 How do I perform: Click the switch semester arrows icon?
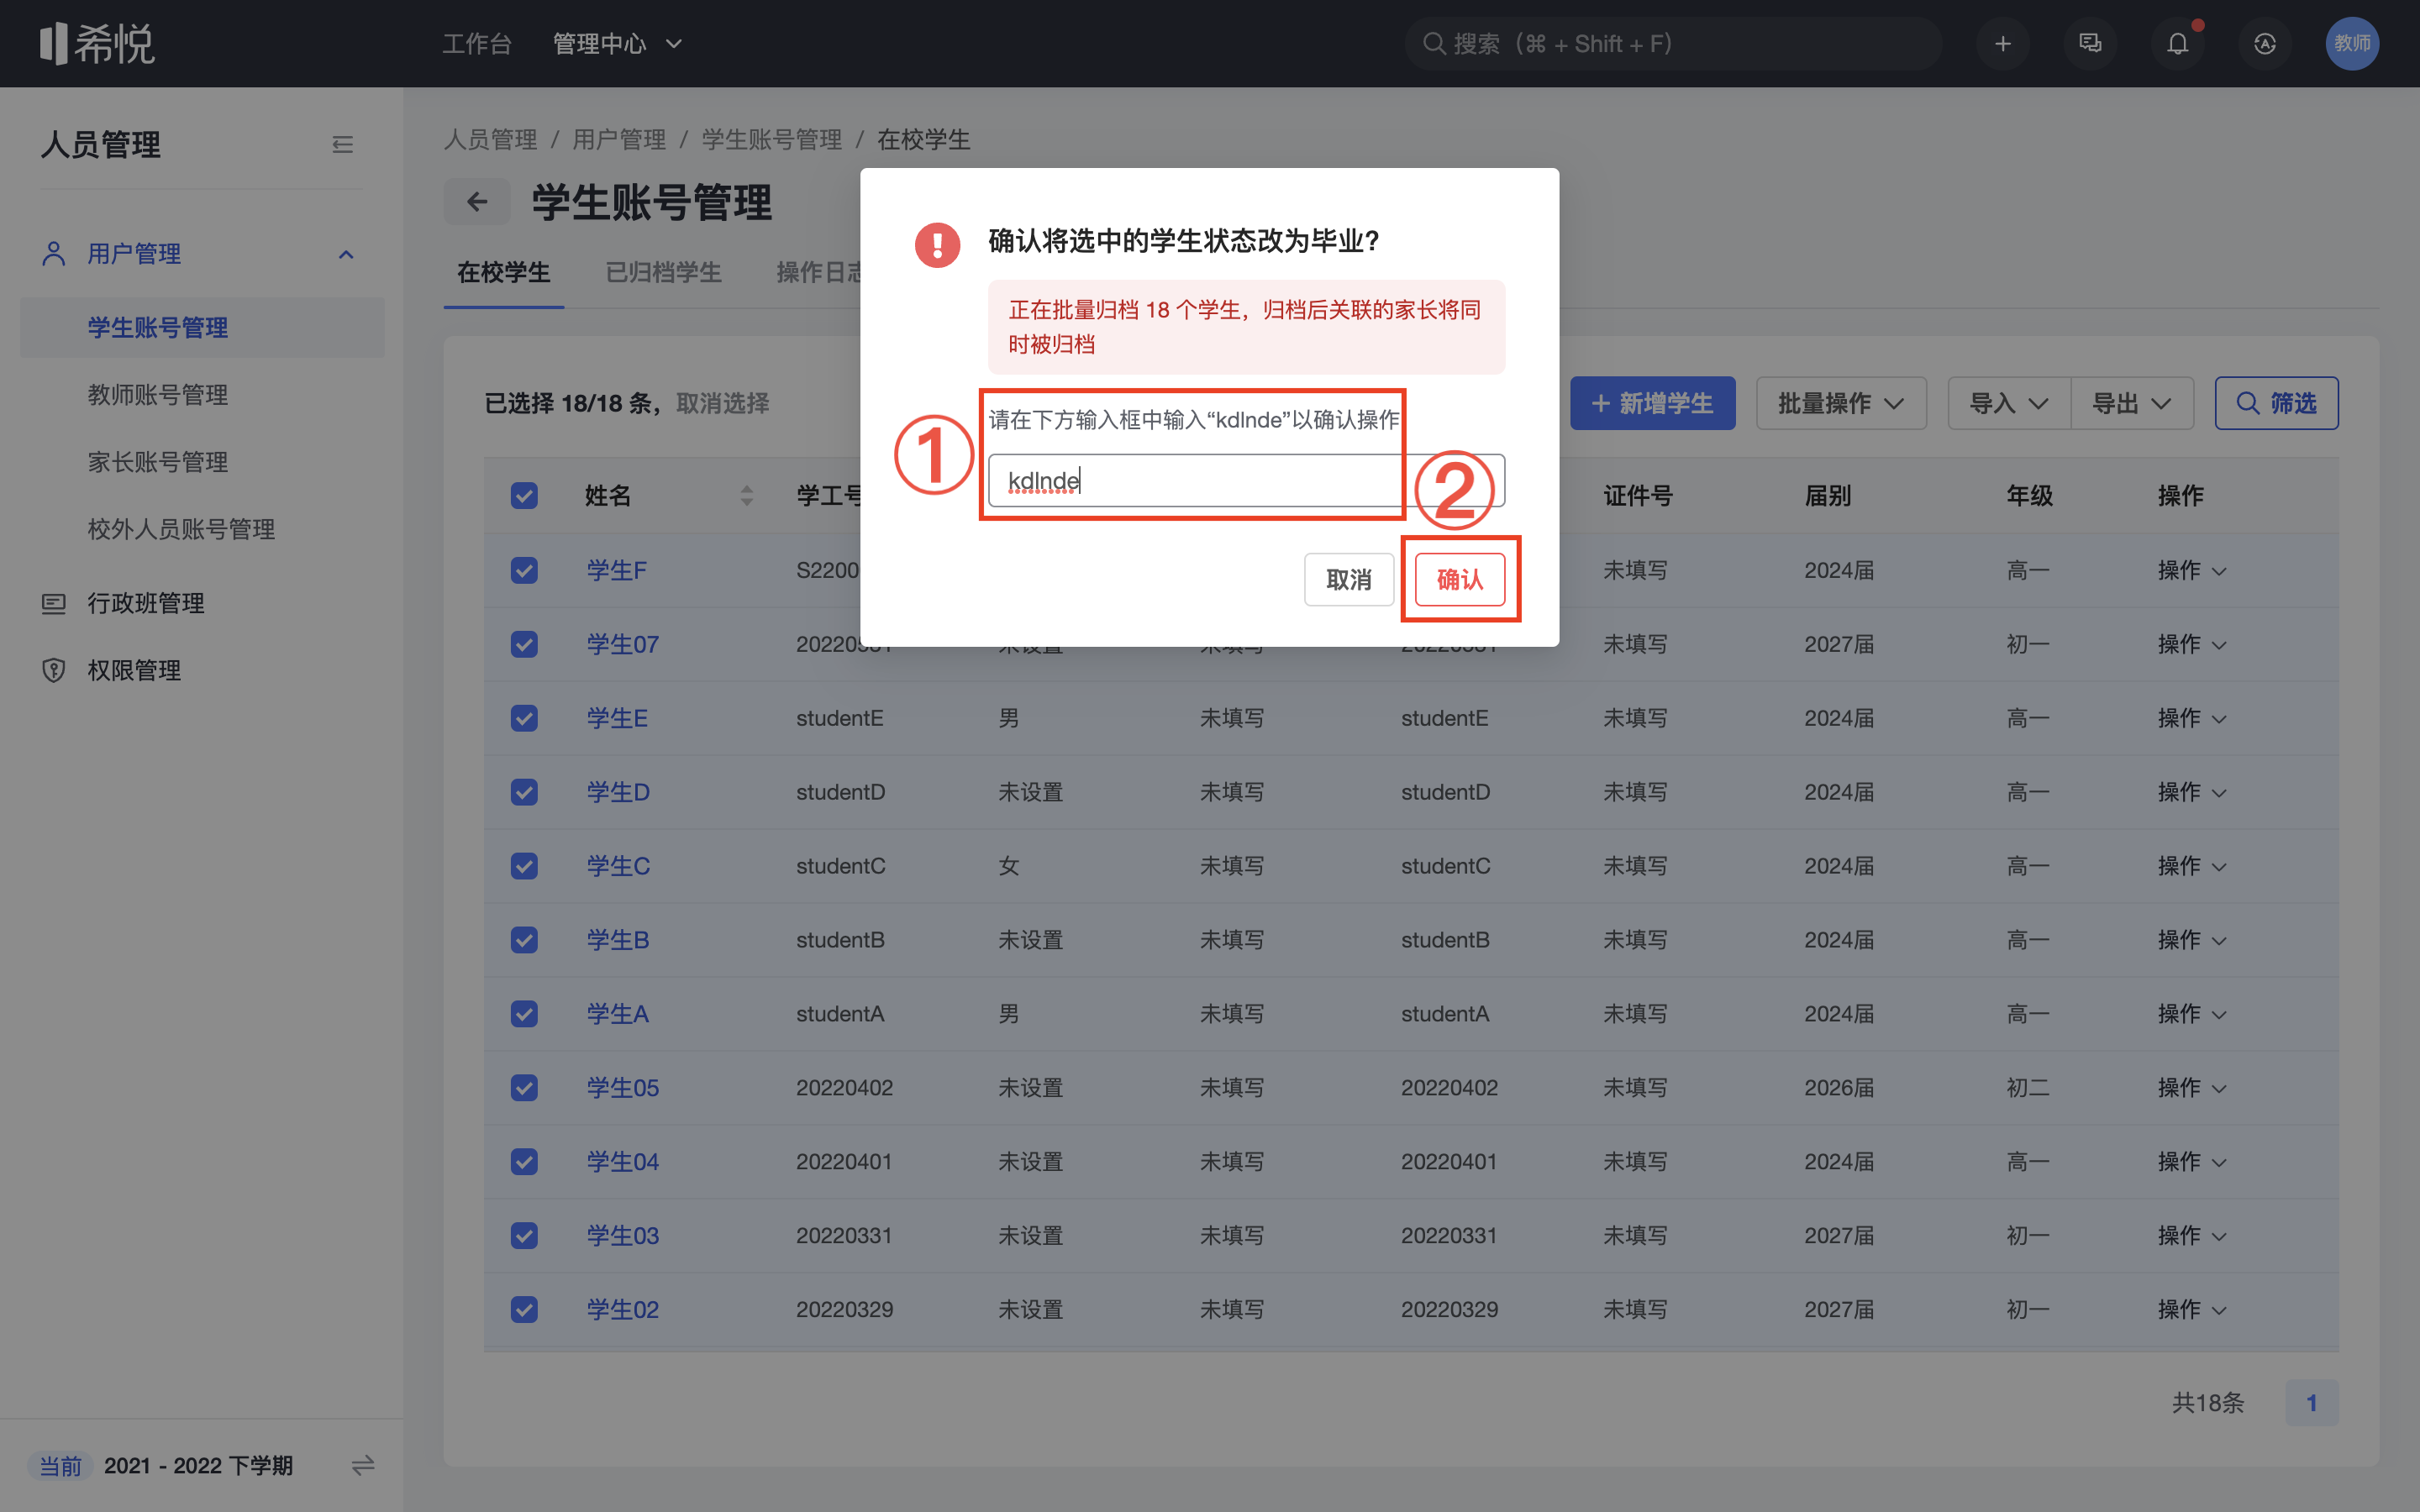click(x=363, y=1465)
